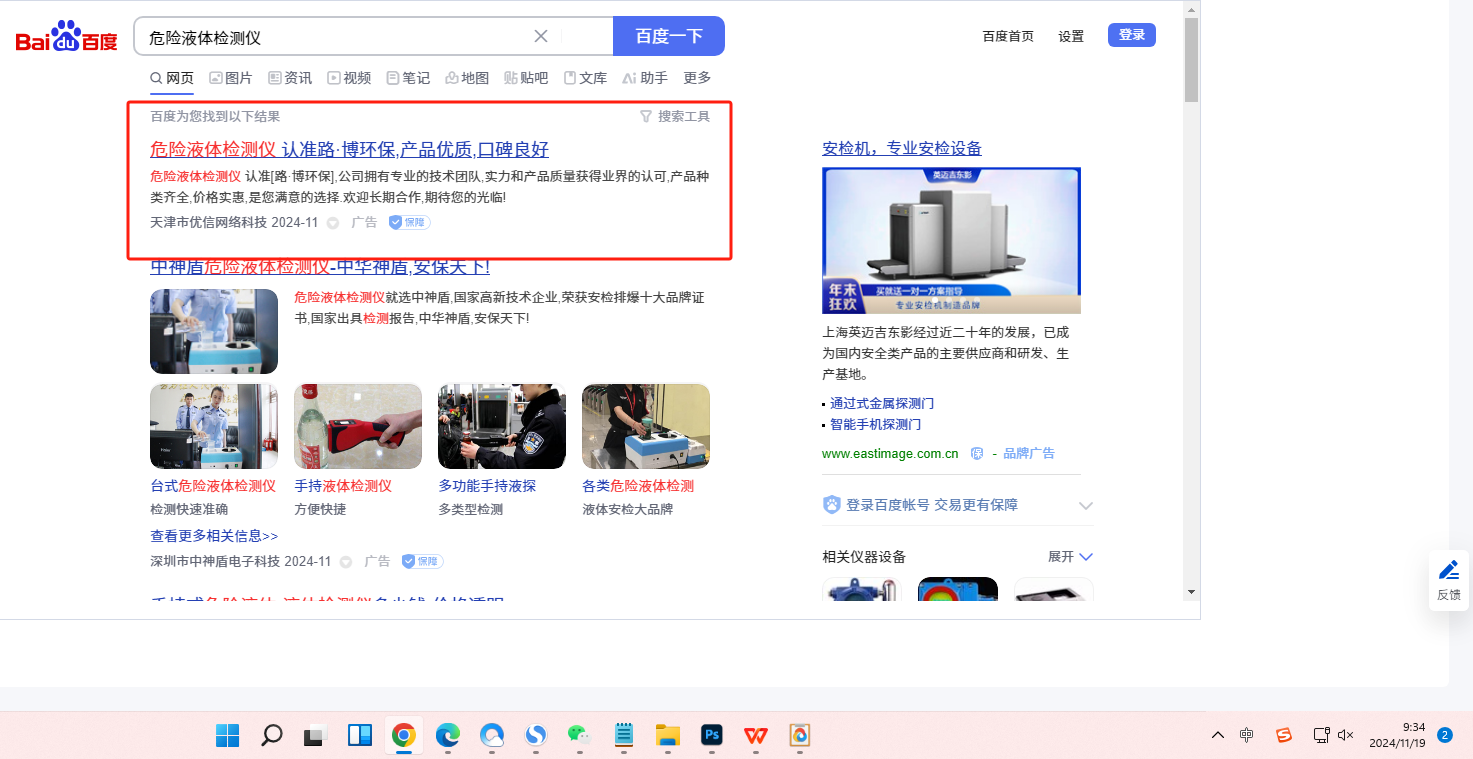Viewport: 1473px width, 759px height.
Task: Click the 深圳市中神盾电子科技 source text
Action: tap(215, 561)
